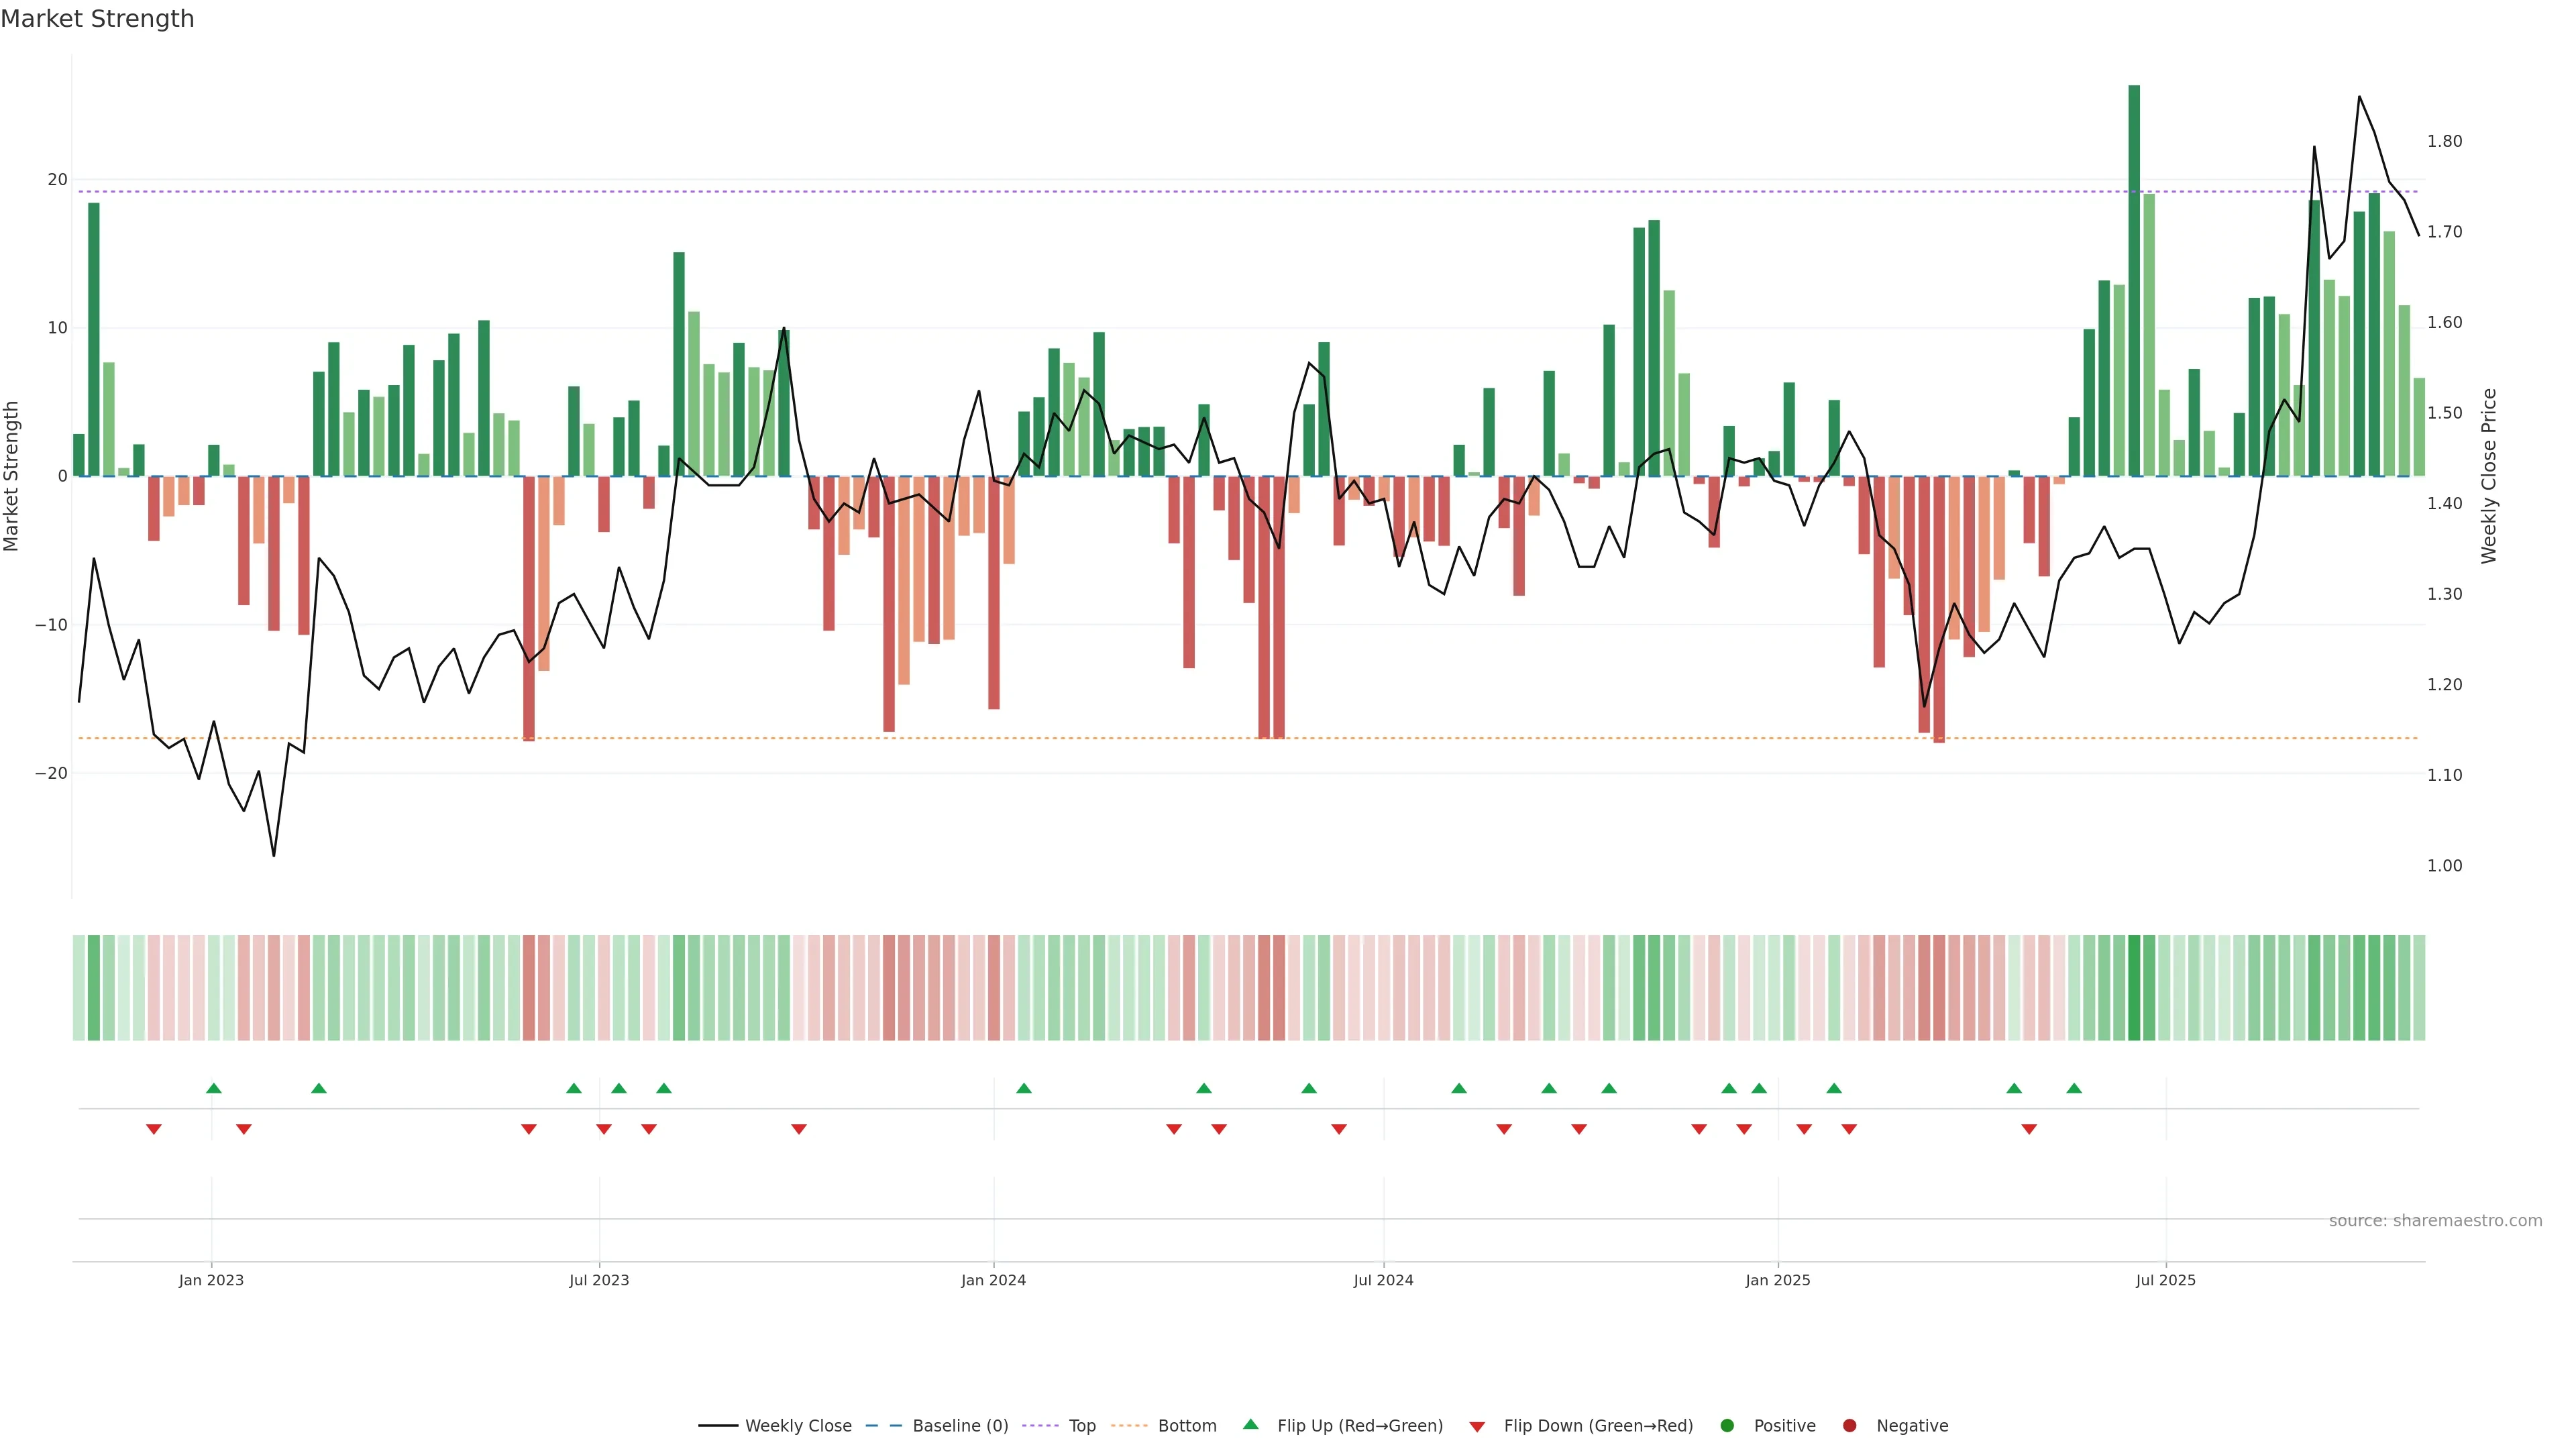Click the Negative red circle legend icon
Viewport: 2576px width, 1449px height.
tap(1849, 1426)
